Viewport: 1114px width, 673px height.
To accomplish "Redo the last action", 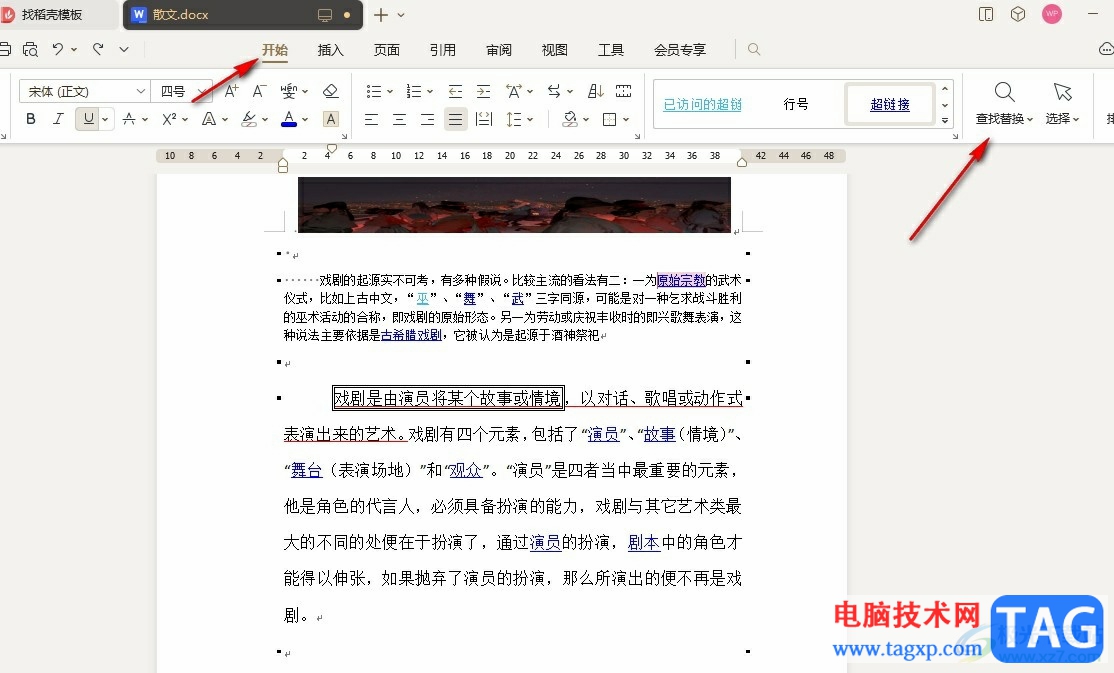I will pos(98,49).
